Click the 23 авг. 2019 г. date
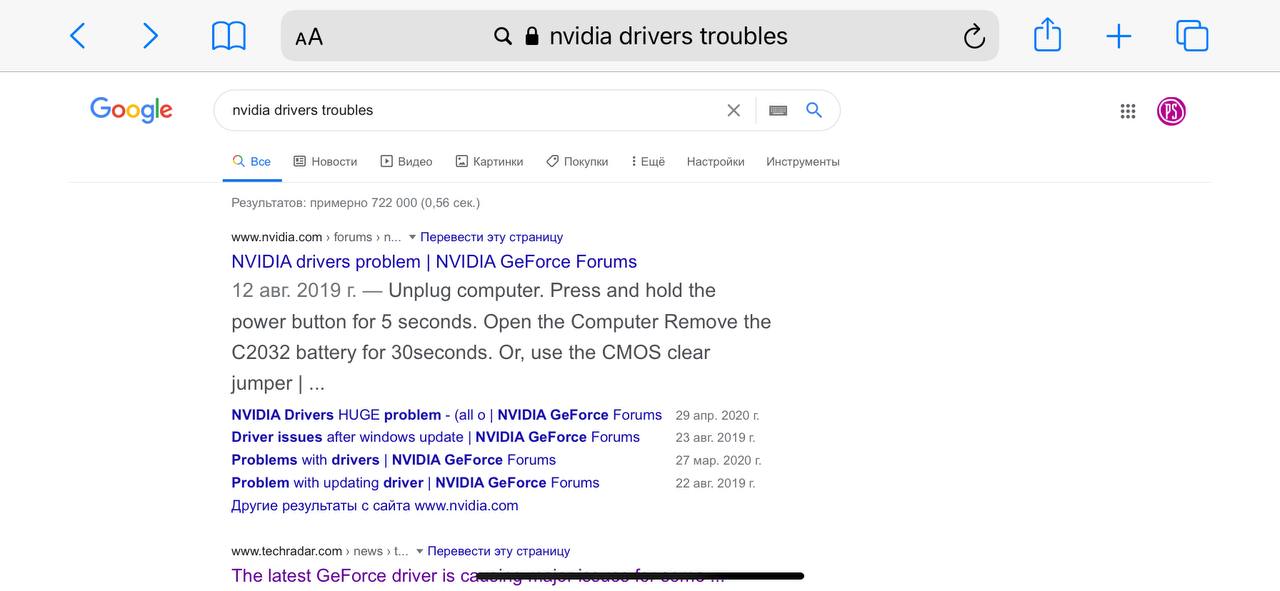Image resolution: width=1280 pixels, height=591 pixels. tap(715, 438)
